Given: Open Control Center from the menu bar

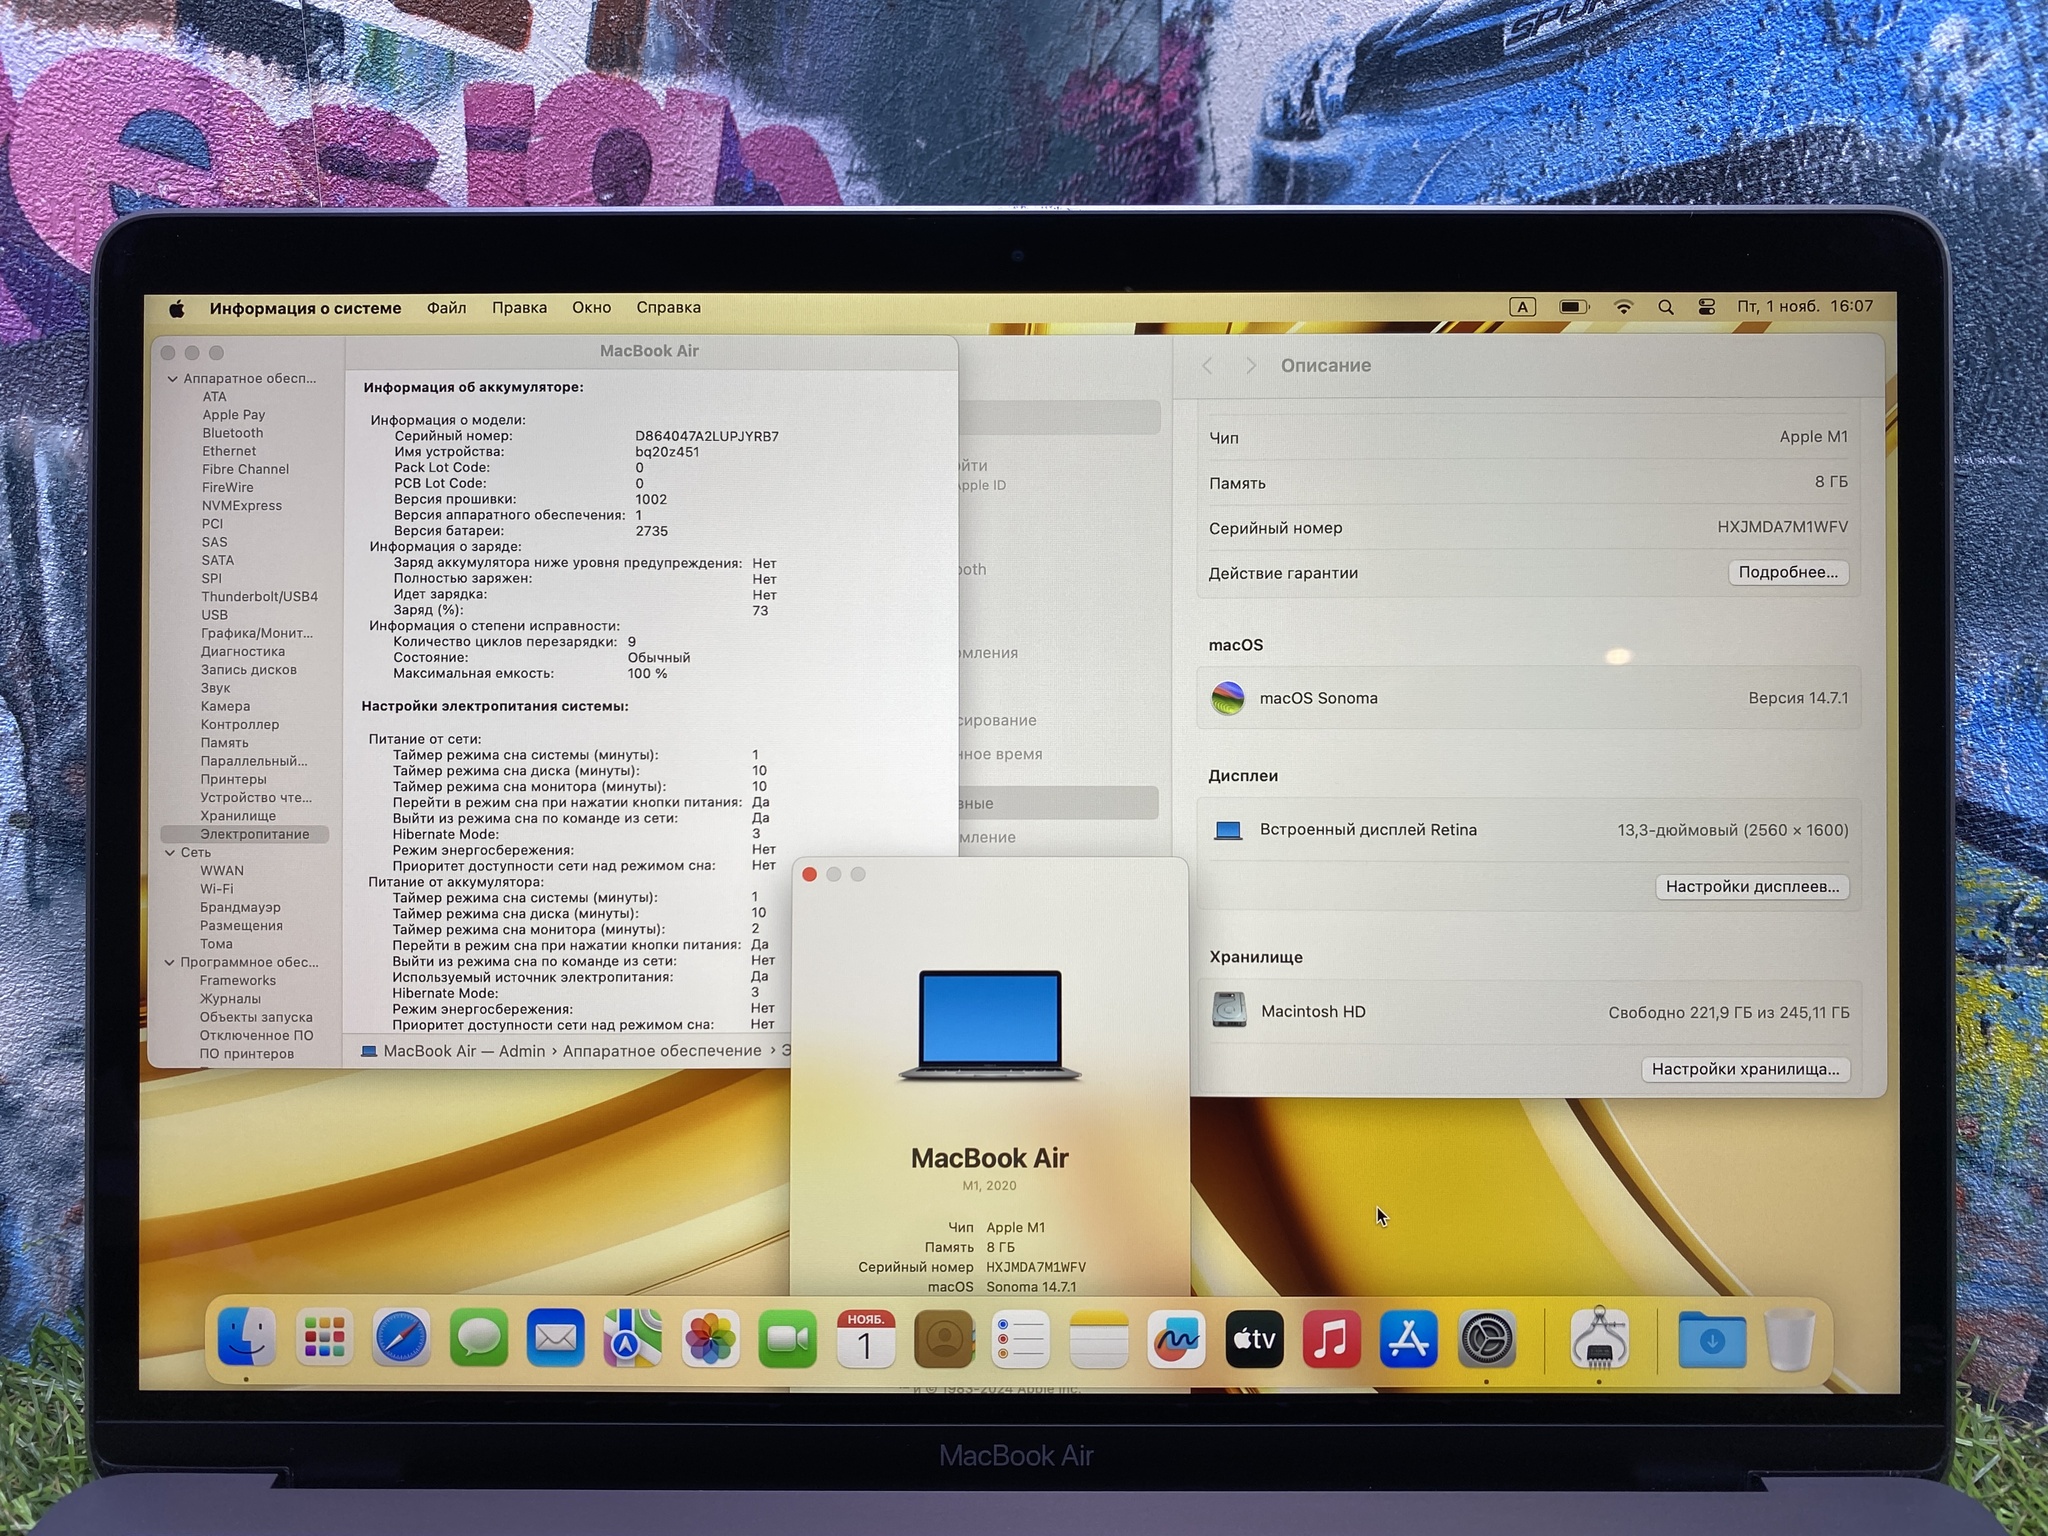Looking at the screenshot, I should tap(1707, 308).
